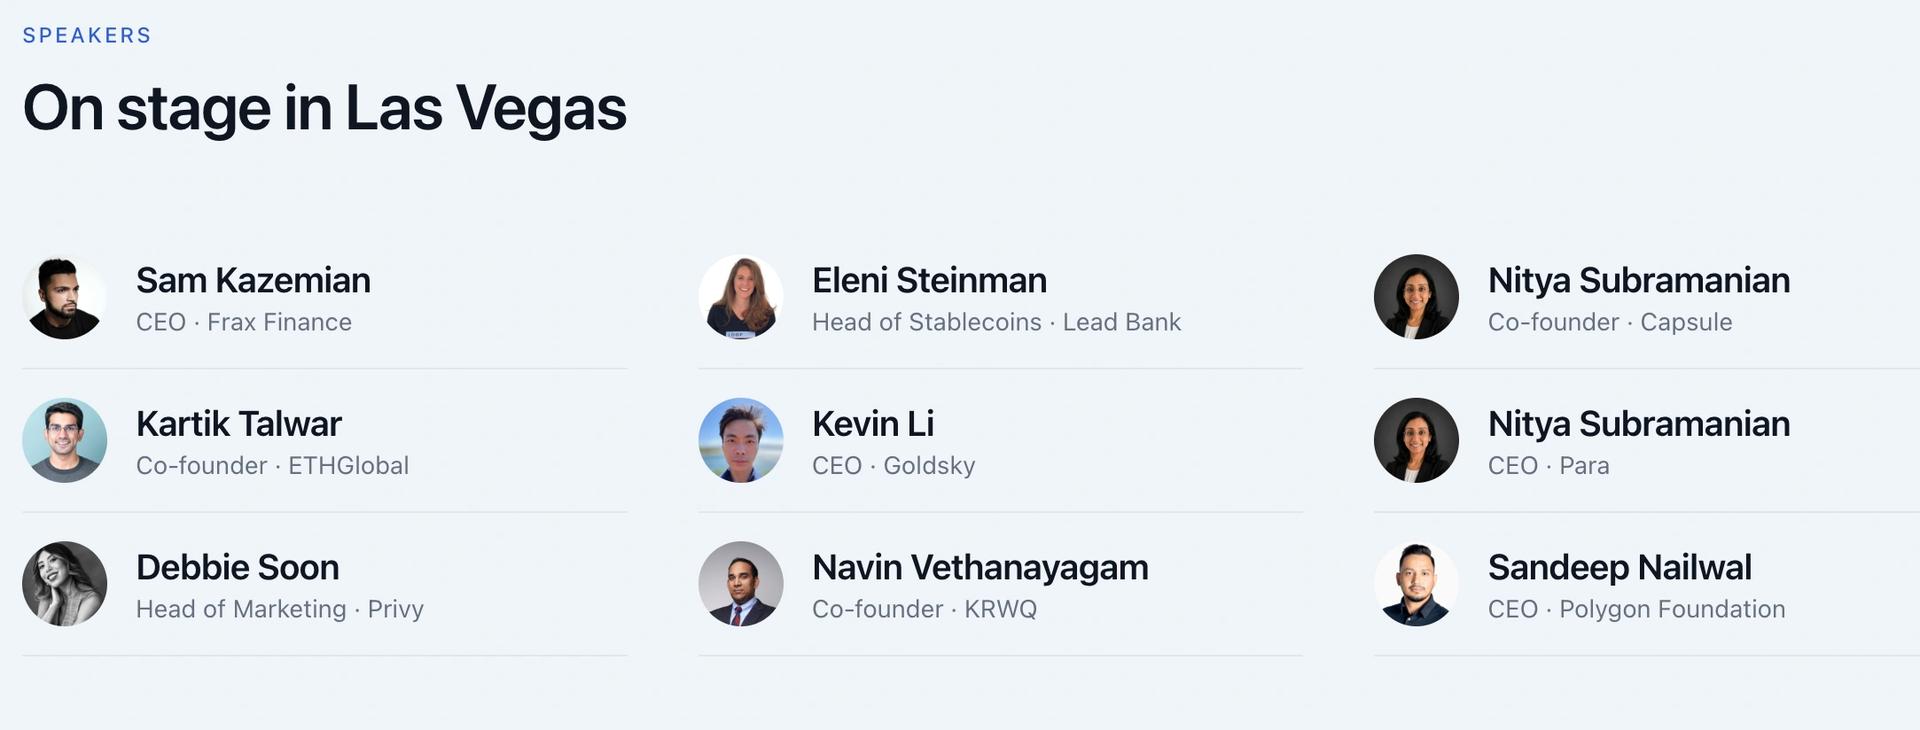This screenshot has height=730, width=1920.
Task: Click Eleni Steinman's profile picture
Action: tap(741, 297)
